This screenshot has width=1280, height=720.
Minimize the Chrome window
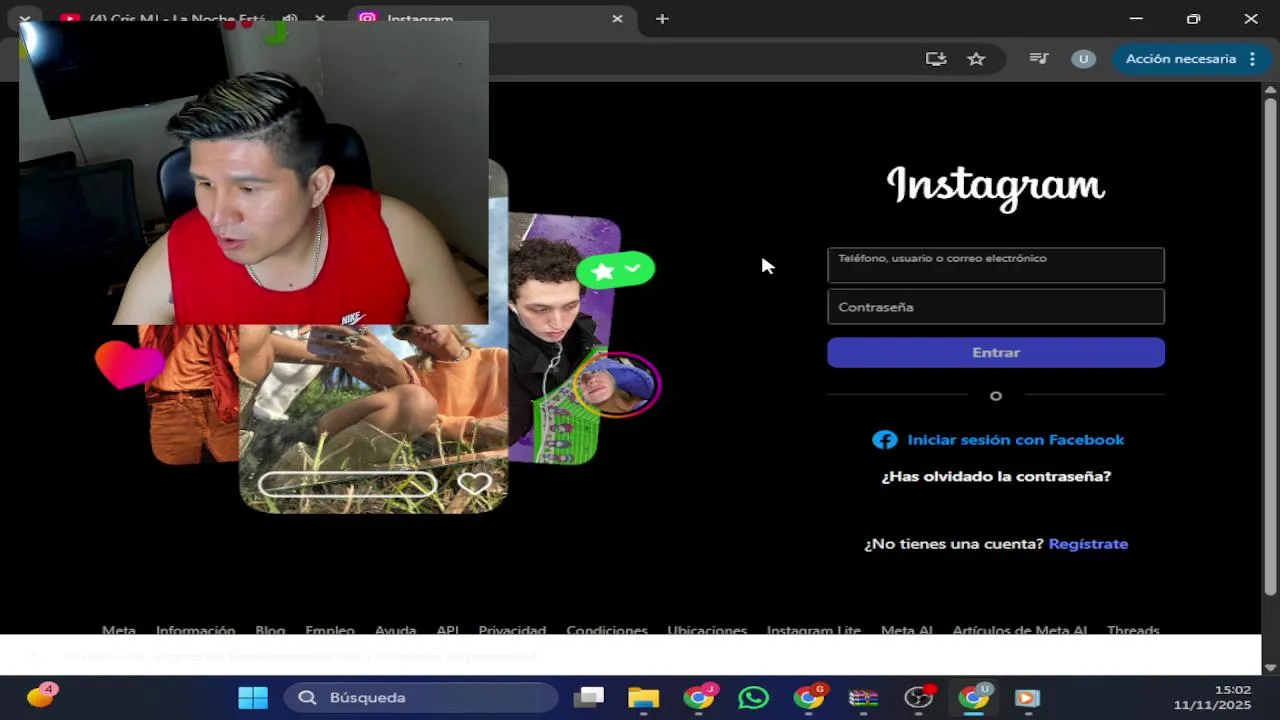1136,18
